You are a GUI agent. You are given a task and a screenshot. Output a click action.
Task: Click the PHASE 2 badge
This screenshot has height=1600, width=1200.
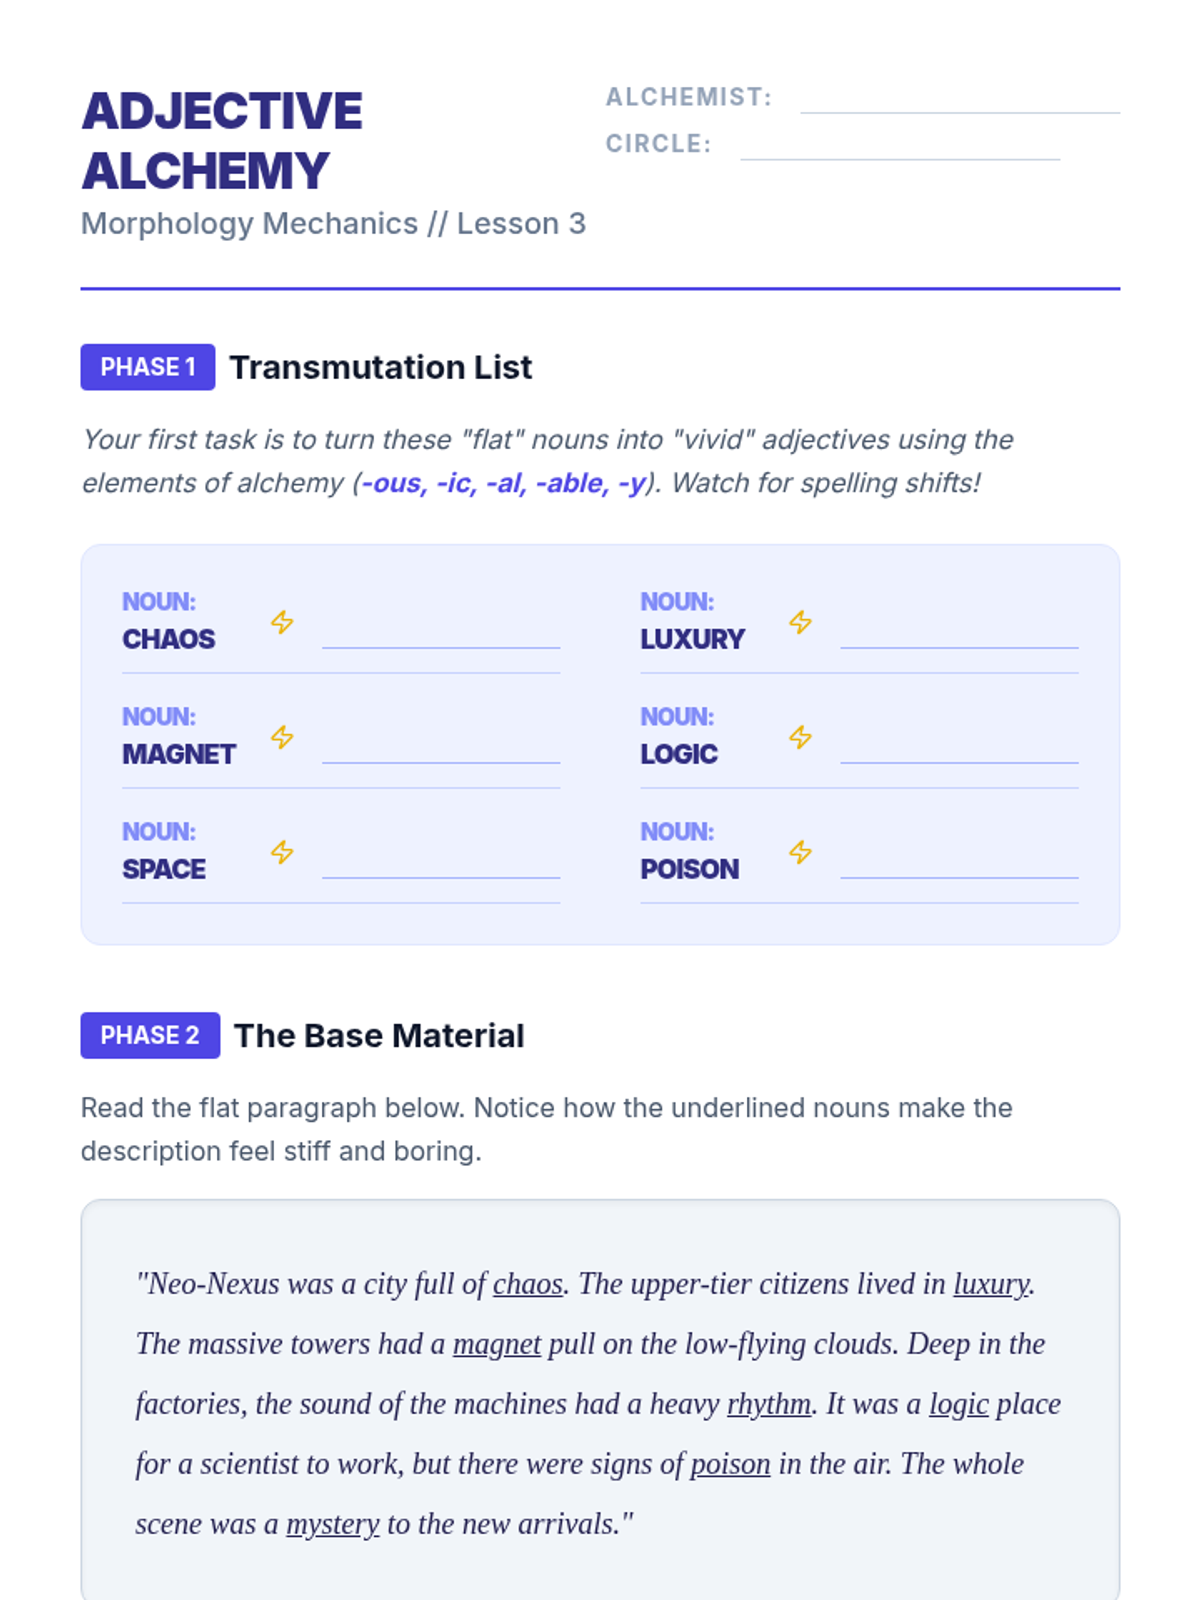[150, 1035]
